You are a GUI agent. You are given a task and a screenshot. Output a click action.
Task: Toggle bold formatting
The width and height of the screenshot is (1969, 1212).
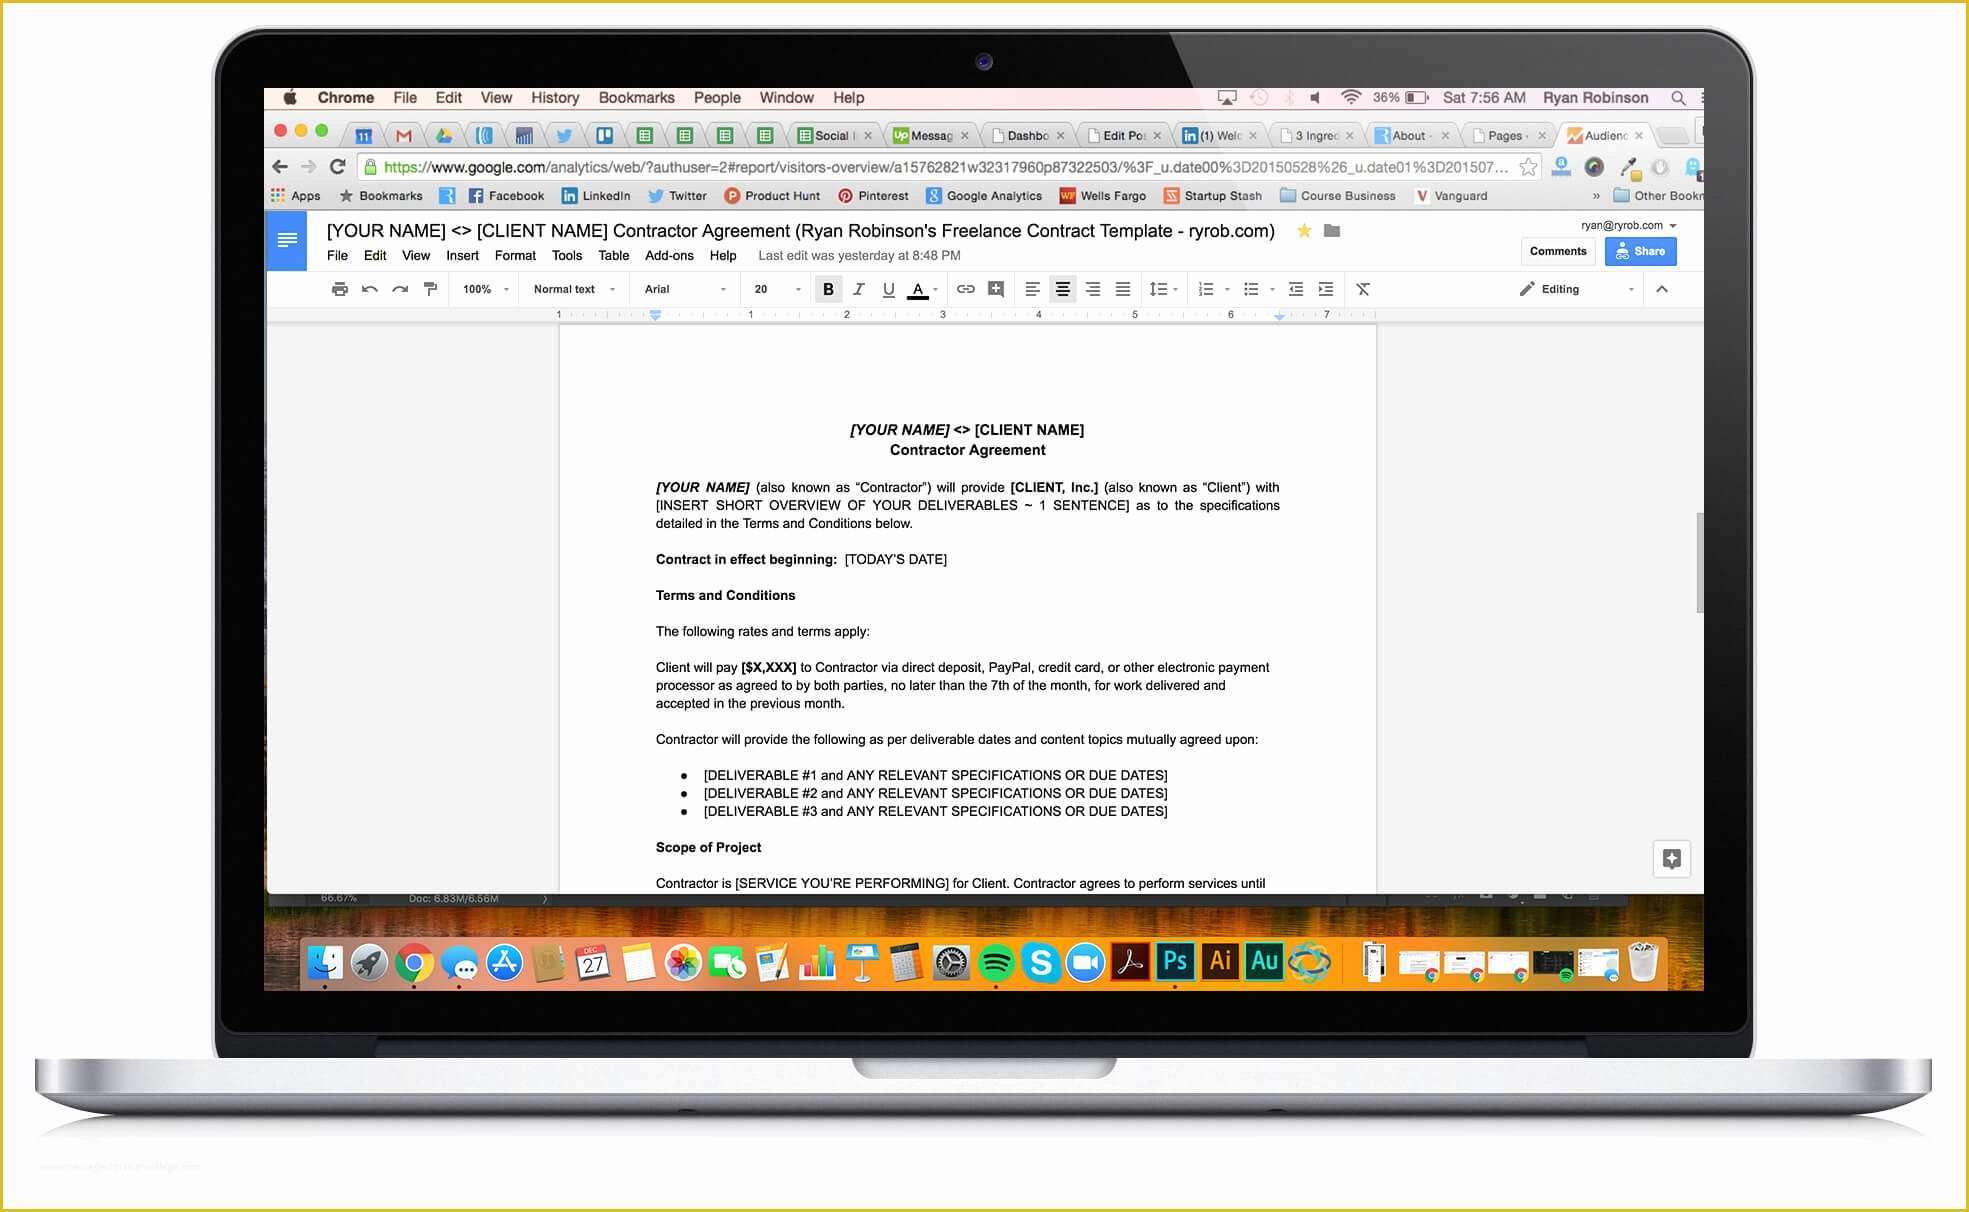tap(828, 289)
